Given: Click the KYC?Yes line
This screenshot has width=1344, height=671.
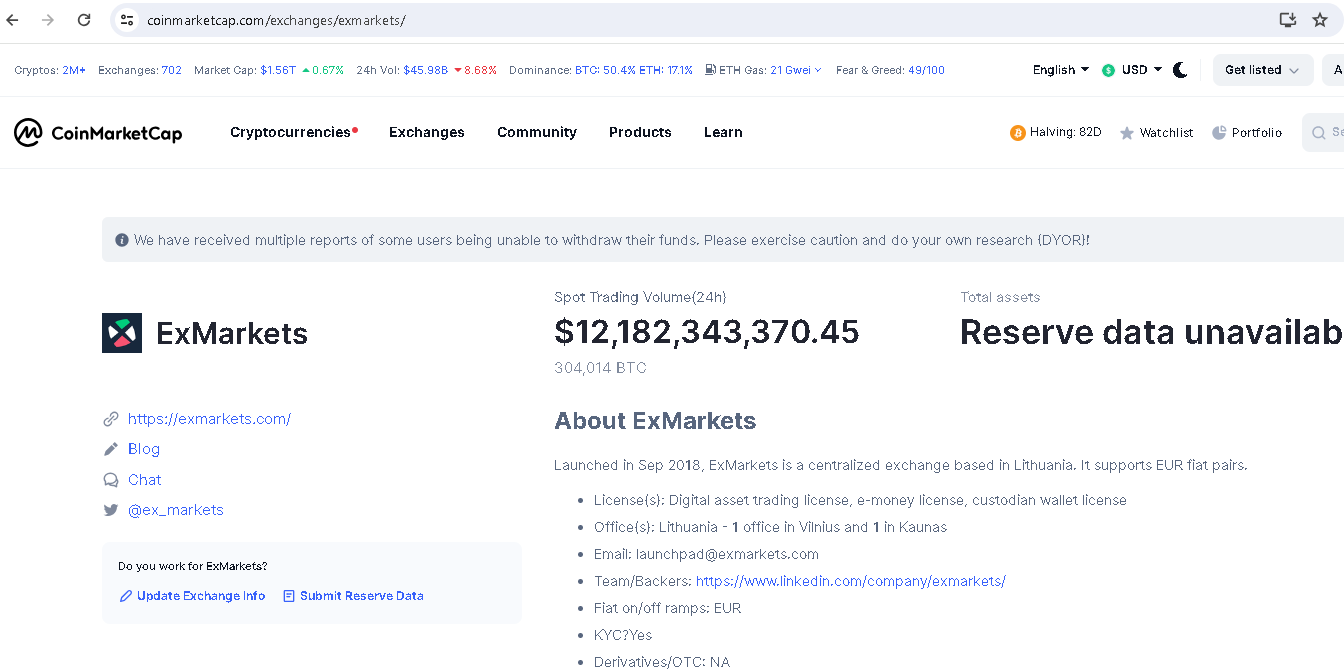Looking at the screenshot, I should 623,635.
